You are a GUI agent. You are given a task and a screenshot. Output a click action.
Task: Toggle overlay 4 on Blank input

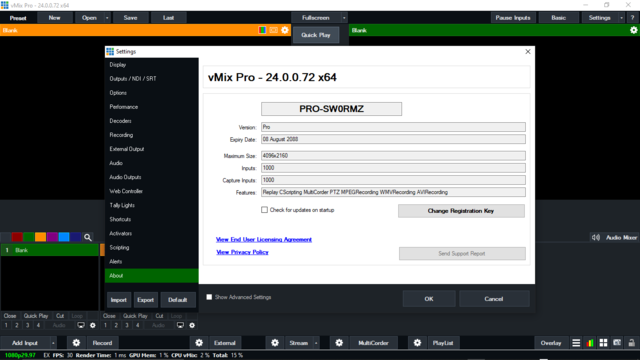click(38, 325)
